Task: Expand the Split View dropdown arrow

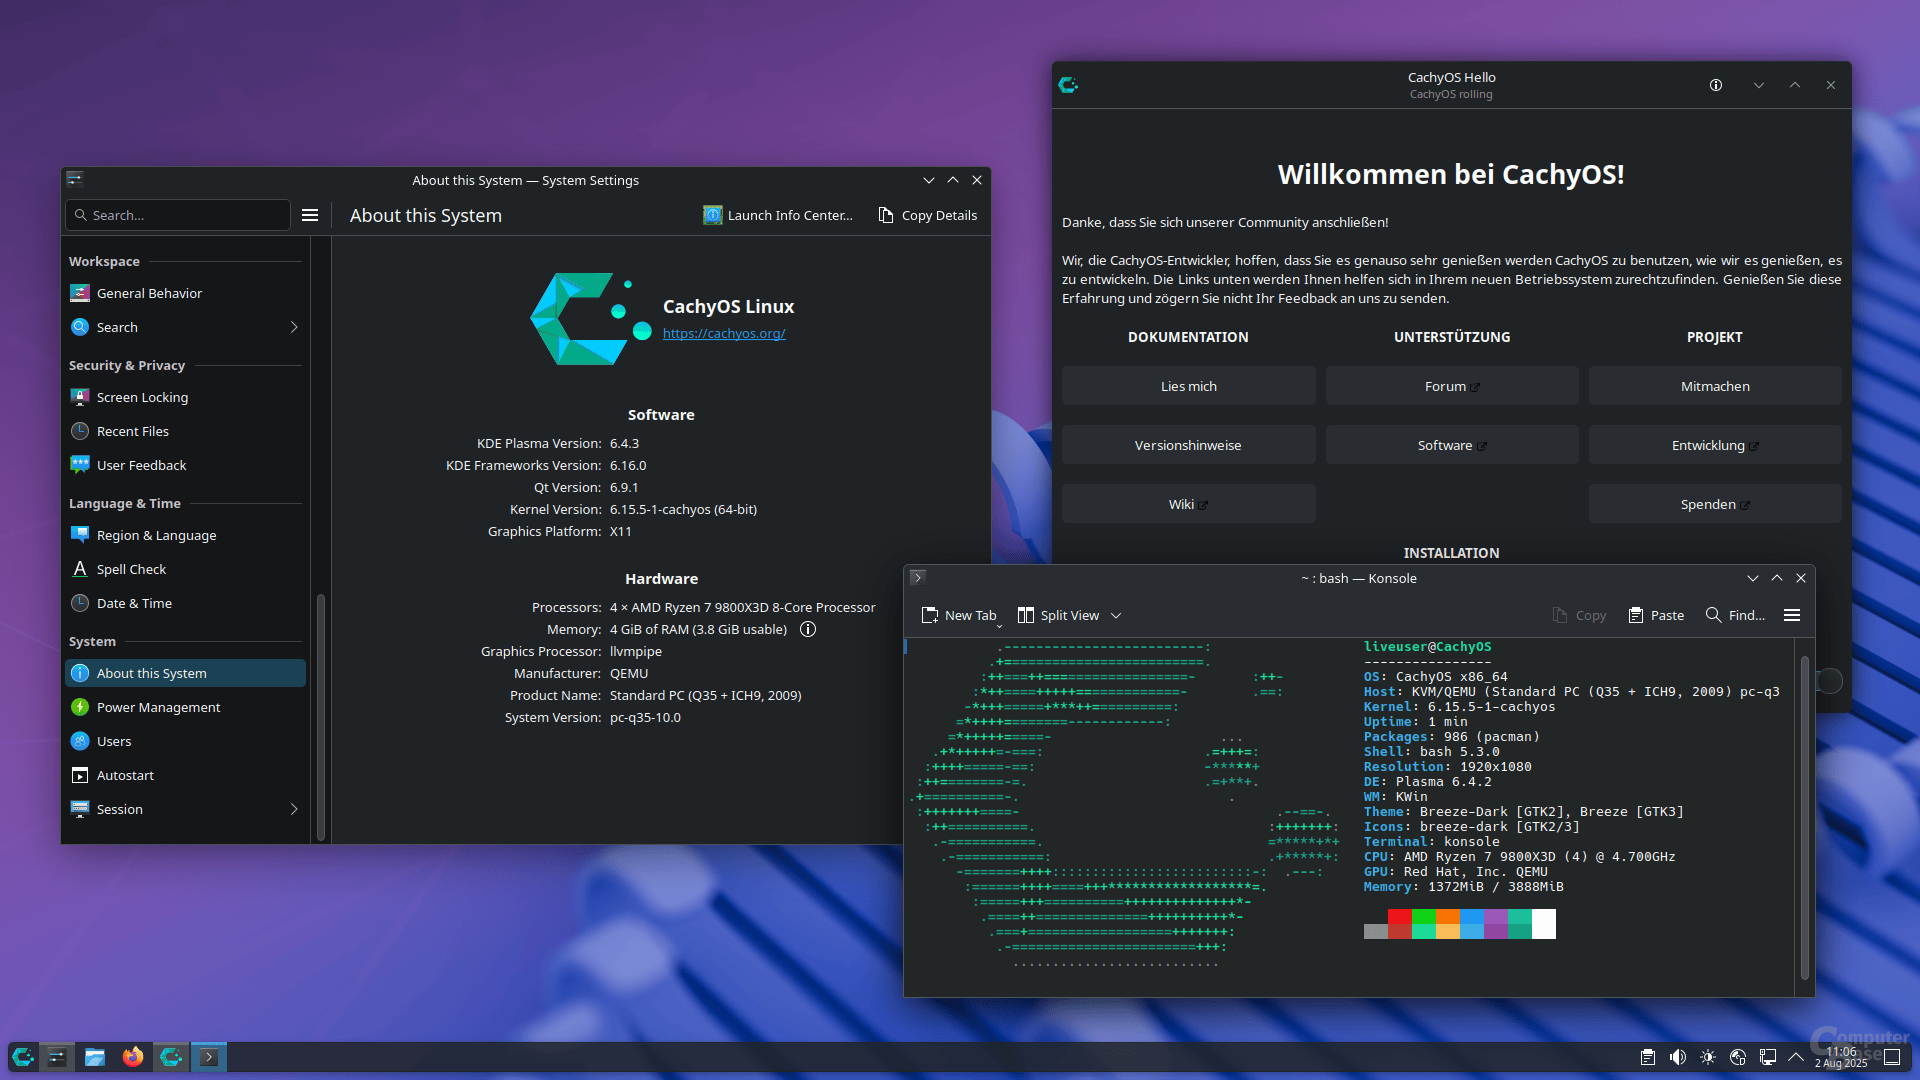Action: click(1116, 615)
